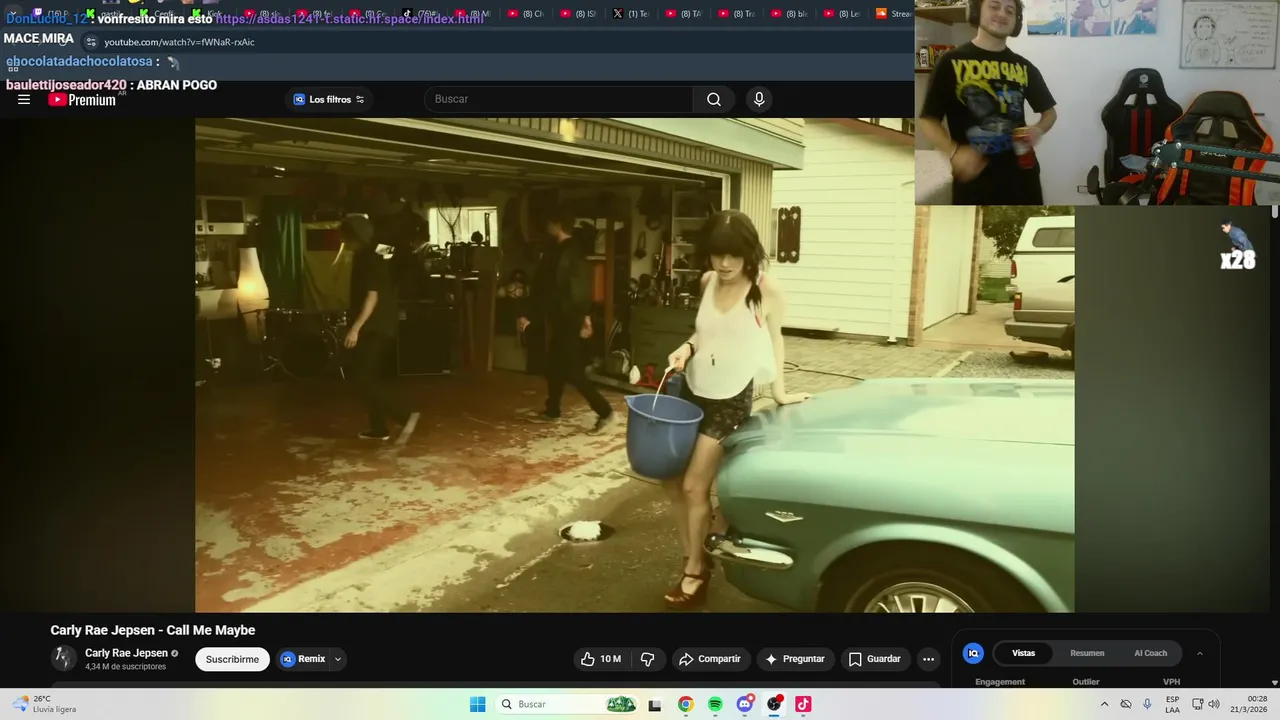Click the VPH column label
The height and width of the screenshot is (720, 1280).
point(1171,682)
